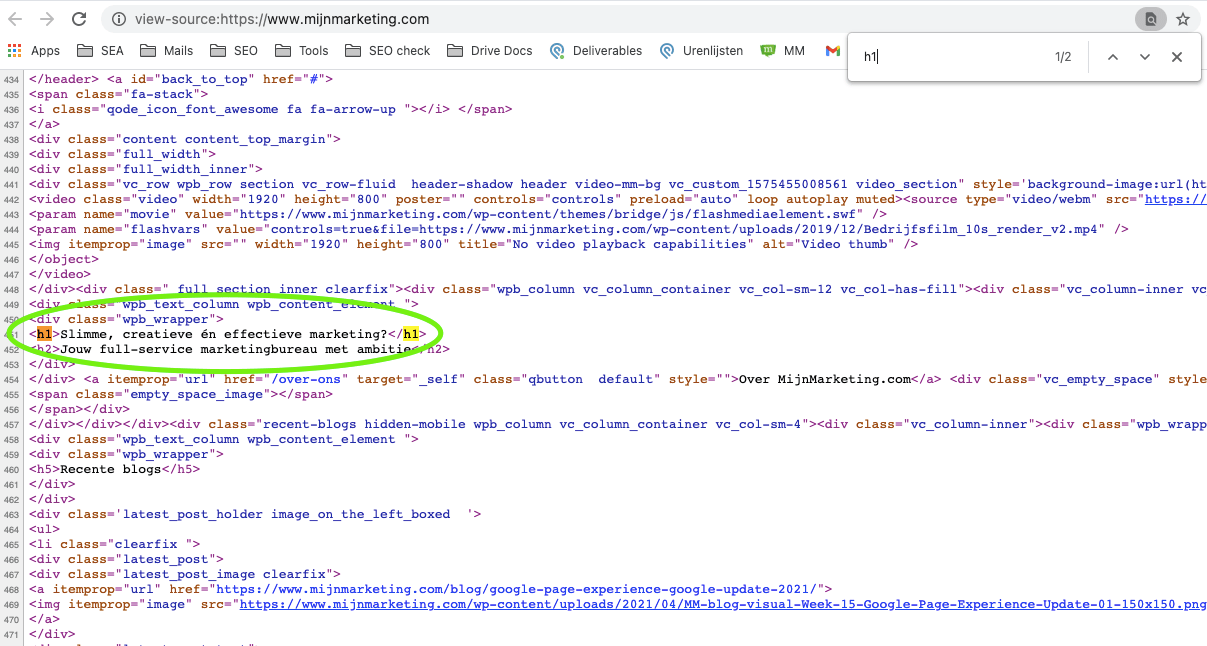This screenshot has width=1207, height=646.
Task: Click the site info icon in the address bar
Action: pyautogui.click(x=119, y=19)
